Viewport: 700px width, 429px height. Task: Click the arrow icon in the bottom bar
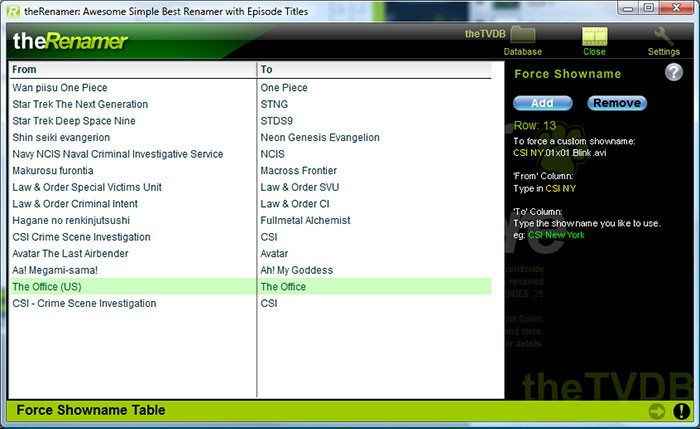pos(657,411)
